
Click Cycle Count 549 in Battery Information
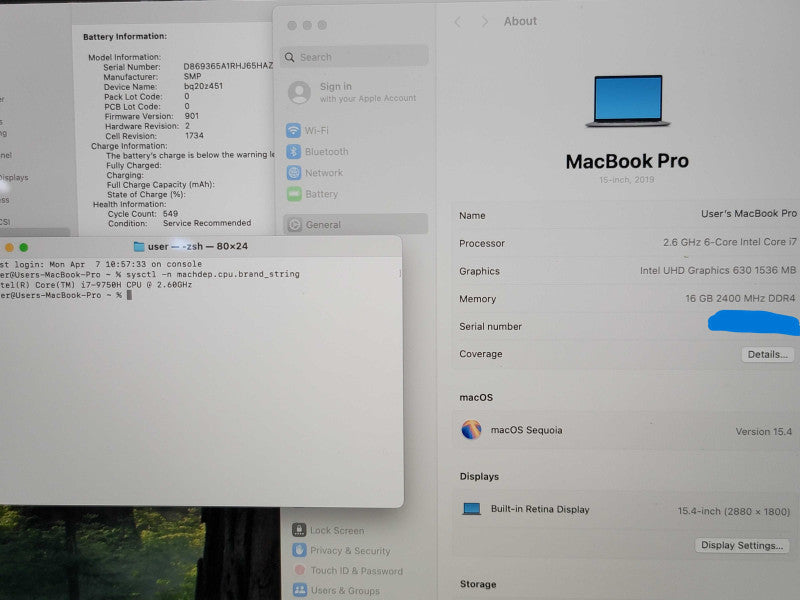(x=143, y=214)
